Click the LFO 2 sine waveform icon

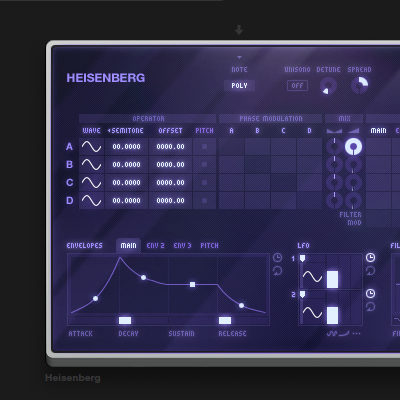click(x=312, y=313)
